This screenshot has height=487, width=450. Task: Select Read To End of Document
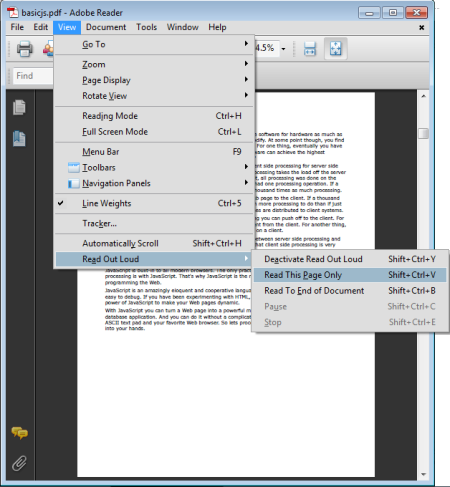350,291
